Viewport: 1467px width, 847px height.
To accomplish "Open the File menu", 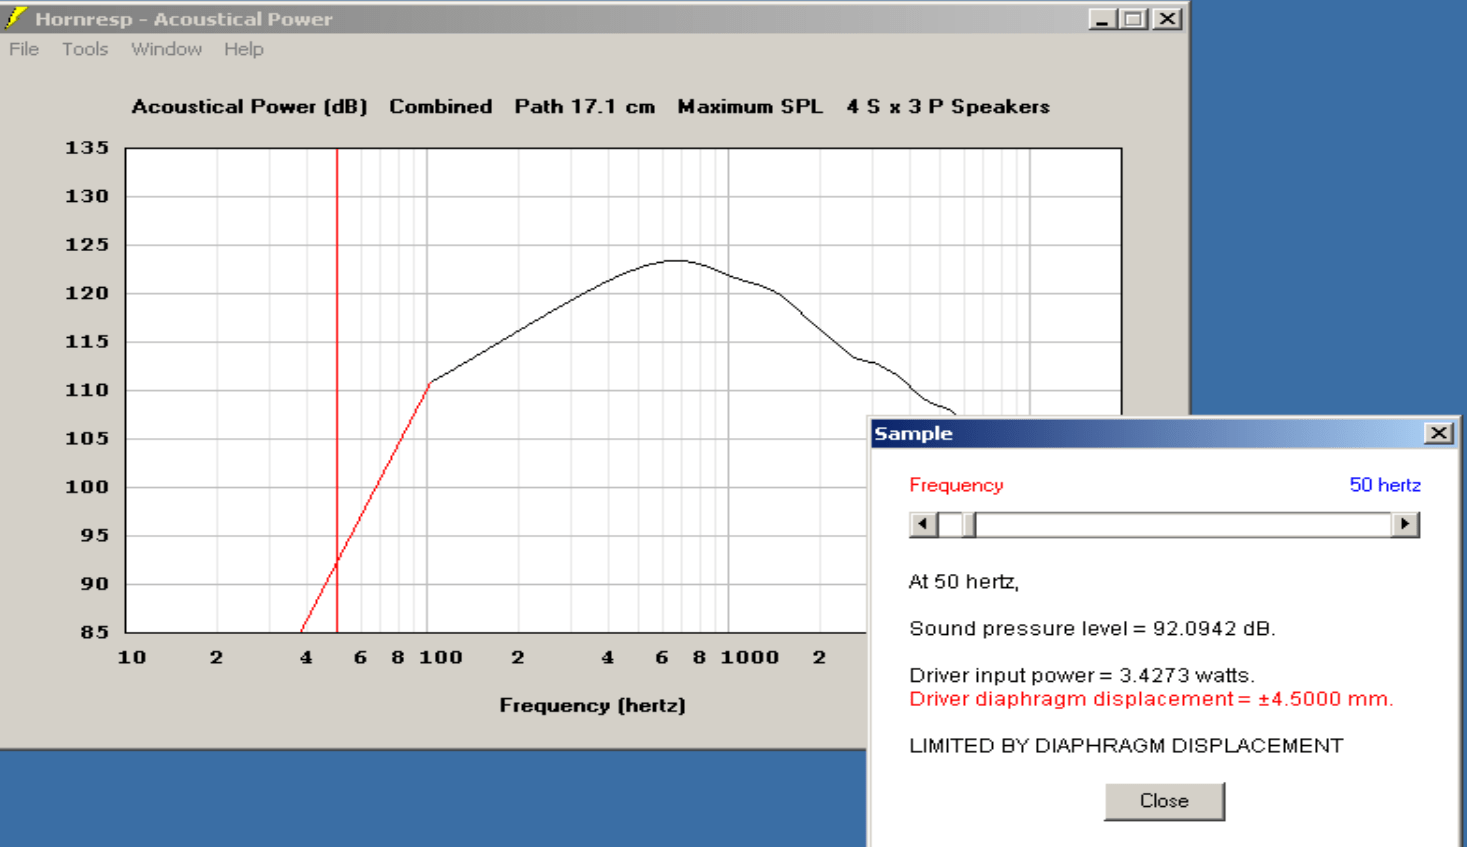I will pos(24,49).
